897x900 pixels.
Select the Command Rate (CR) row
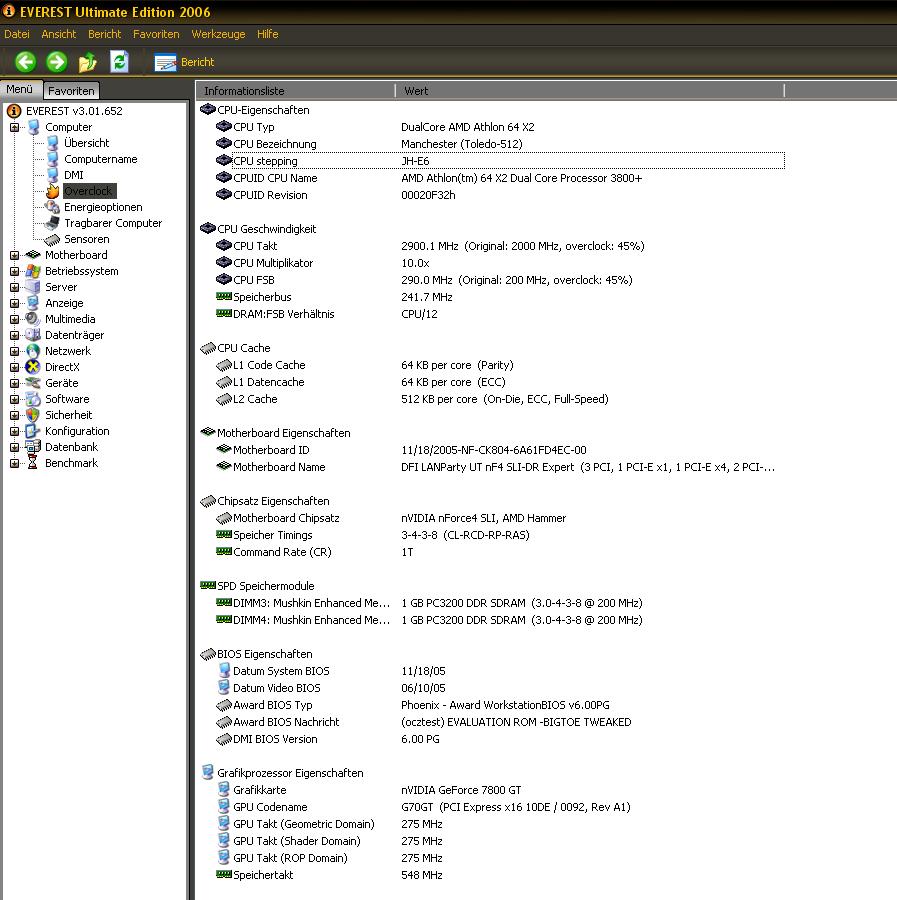[x=500, y=552]
